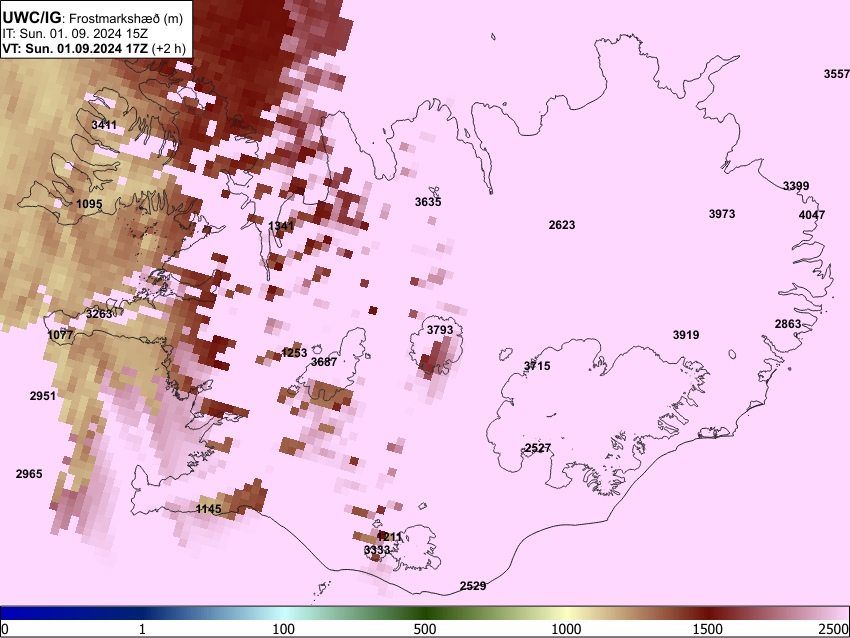Click the map value 3715
The height and width of the screenshot is (638, 850).
(537, 366)
